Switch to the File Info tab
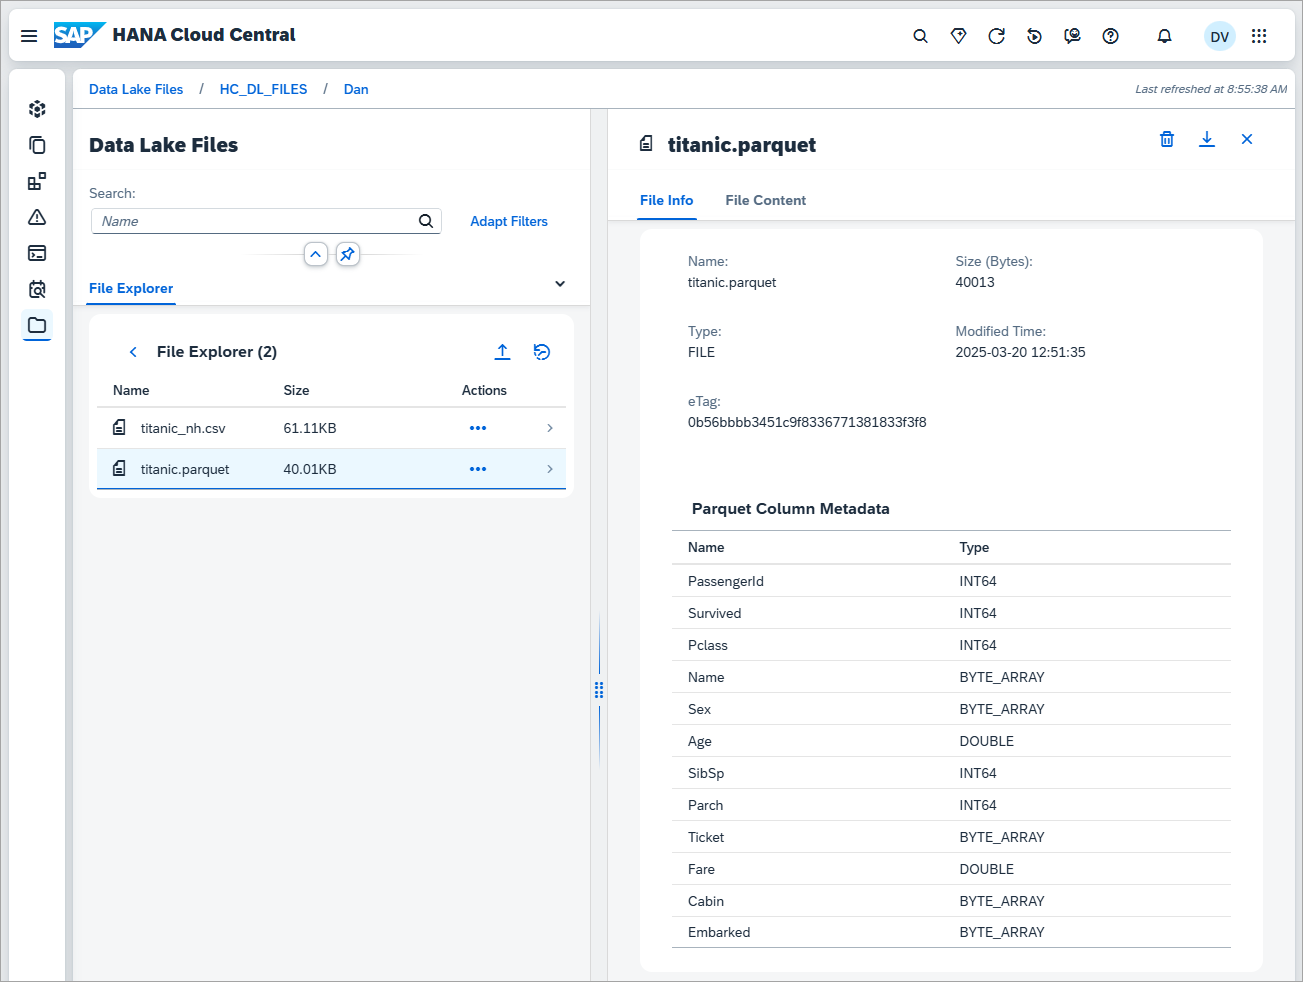The height and width of the screenshot is (982, 1303). 666,200
